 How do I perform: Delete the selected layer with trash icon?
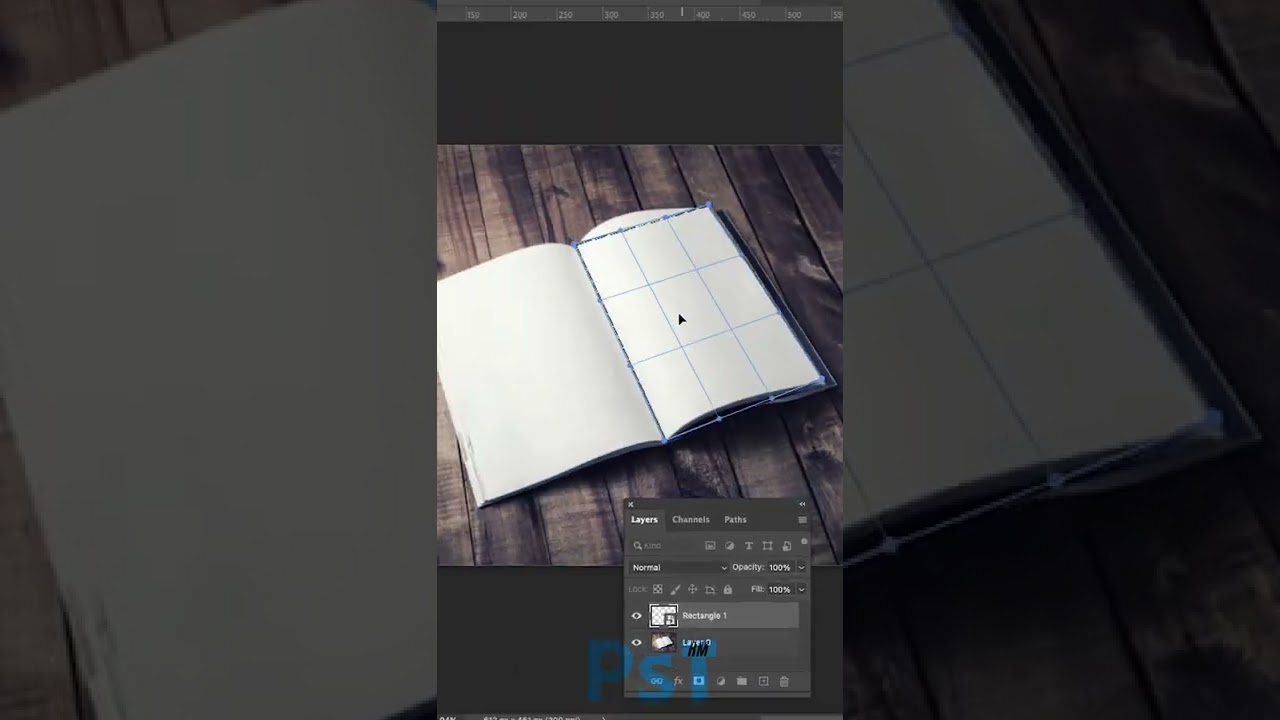pyautogui.click(x=784, y=681)
